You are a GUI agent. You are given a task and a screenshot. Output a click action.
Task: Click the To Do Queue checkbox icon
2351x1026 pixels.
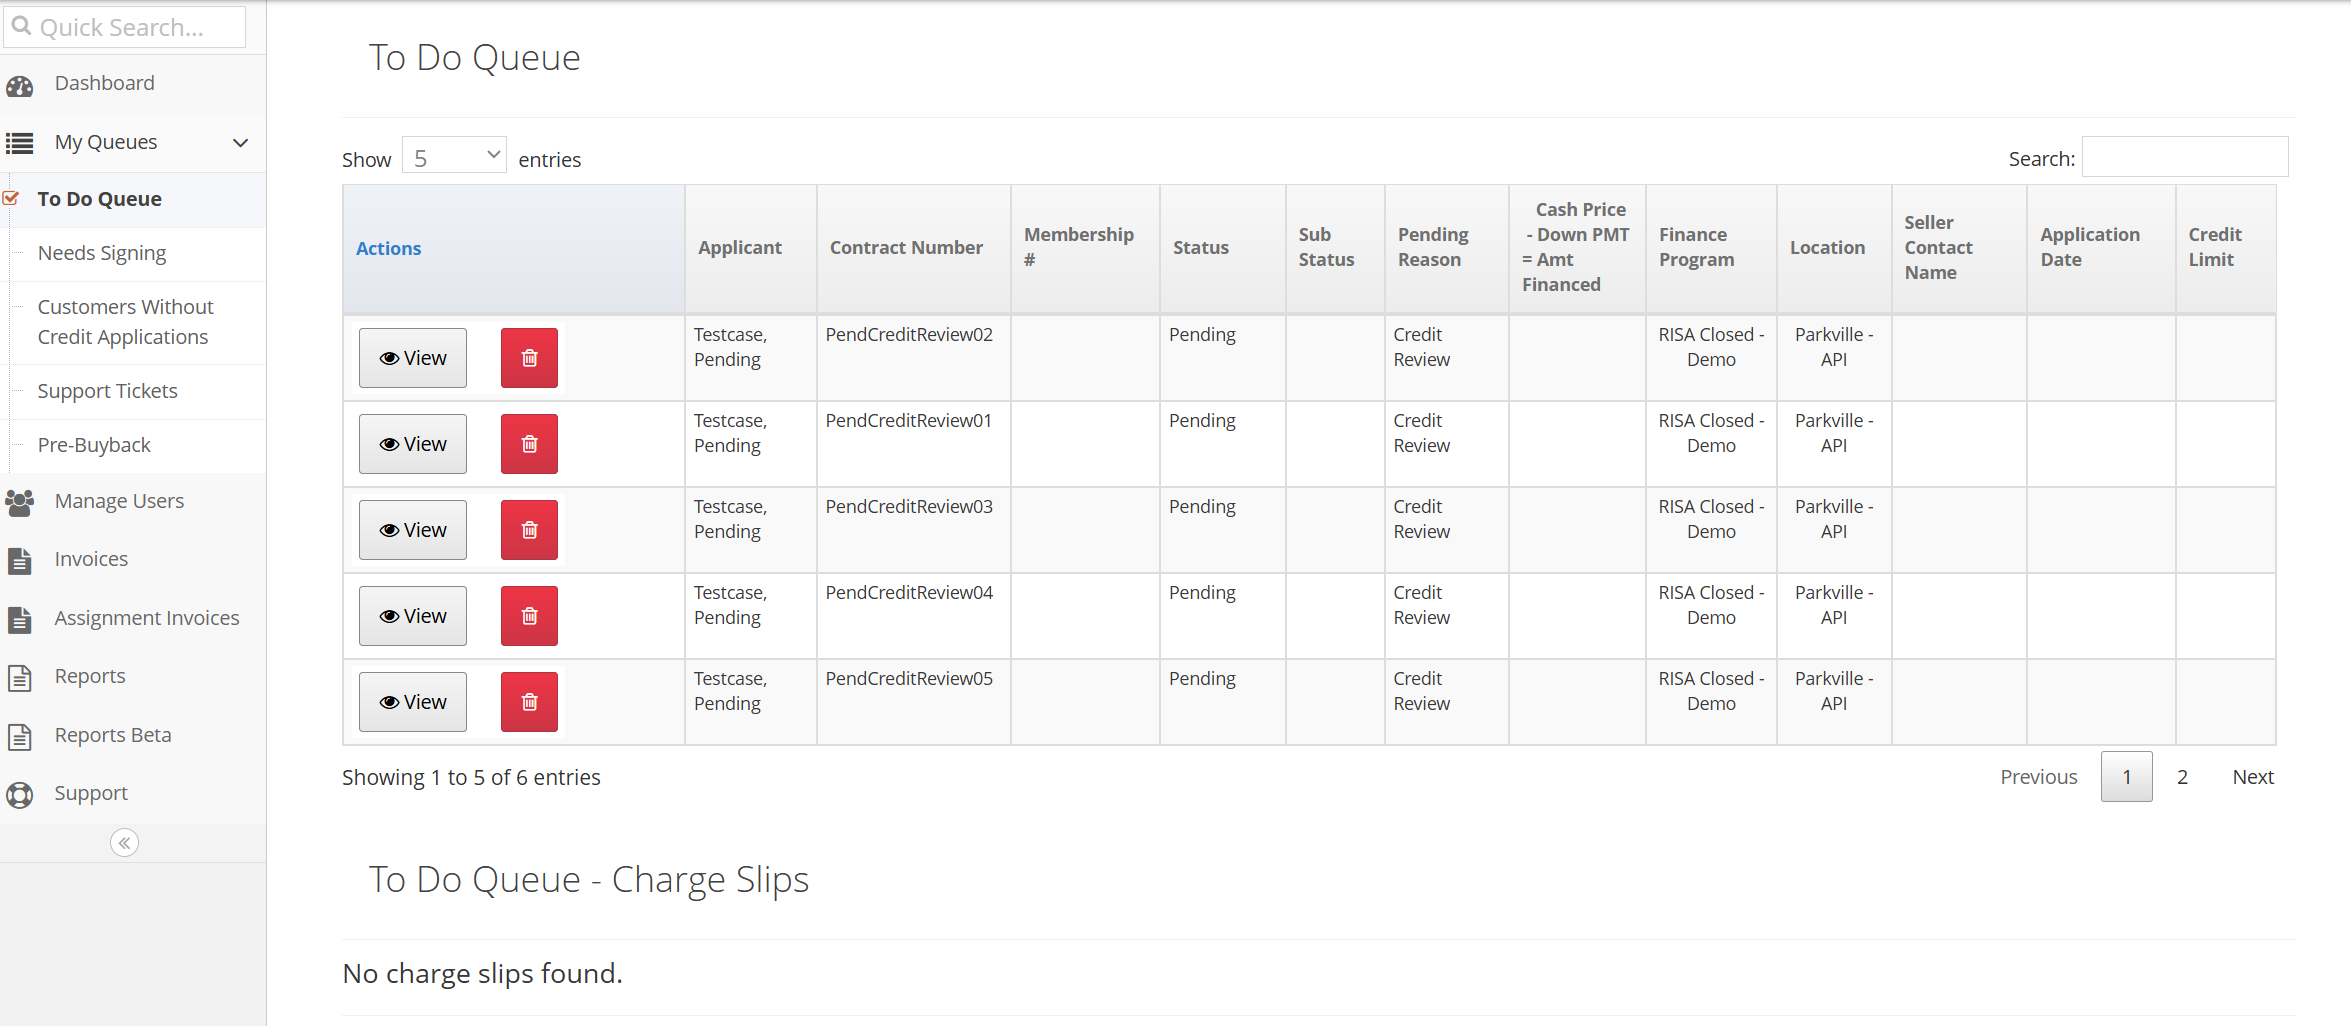point(11,198)
